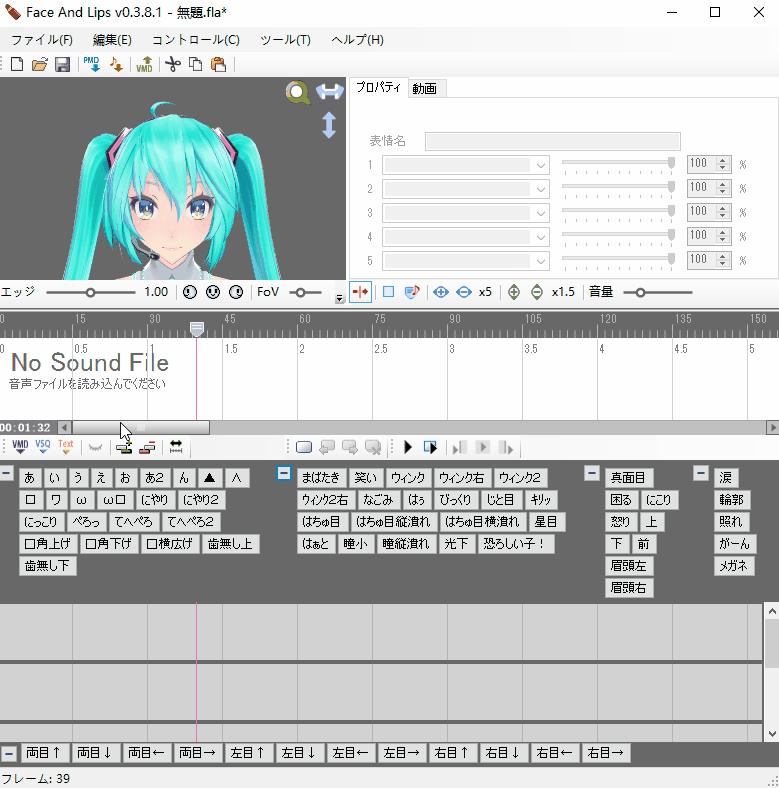Open the expression slot 3 dropdown
This screenshot has height=788, width=779.
point(541,213)
